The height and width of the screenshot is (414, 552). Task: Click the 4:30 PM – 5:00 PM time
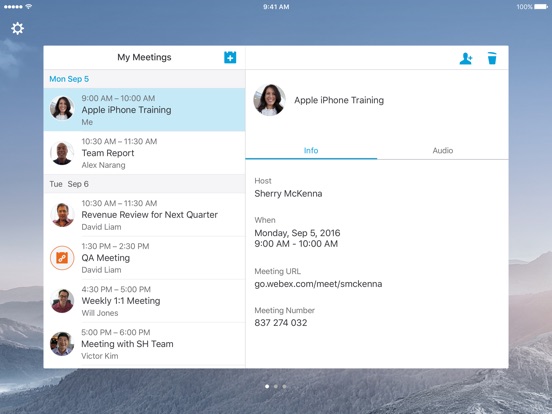point(116,289)
